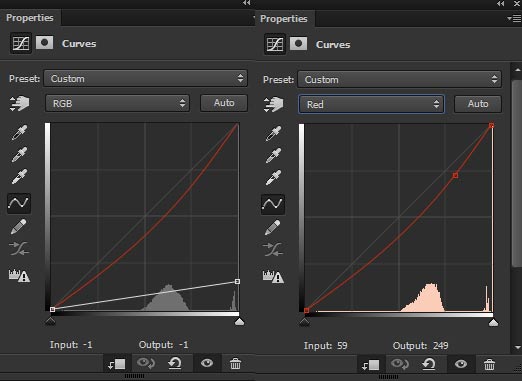This screenshot has width=522, height=381.
Task: Click histogram warning icon in right panel
Action: point(273,277)
